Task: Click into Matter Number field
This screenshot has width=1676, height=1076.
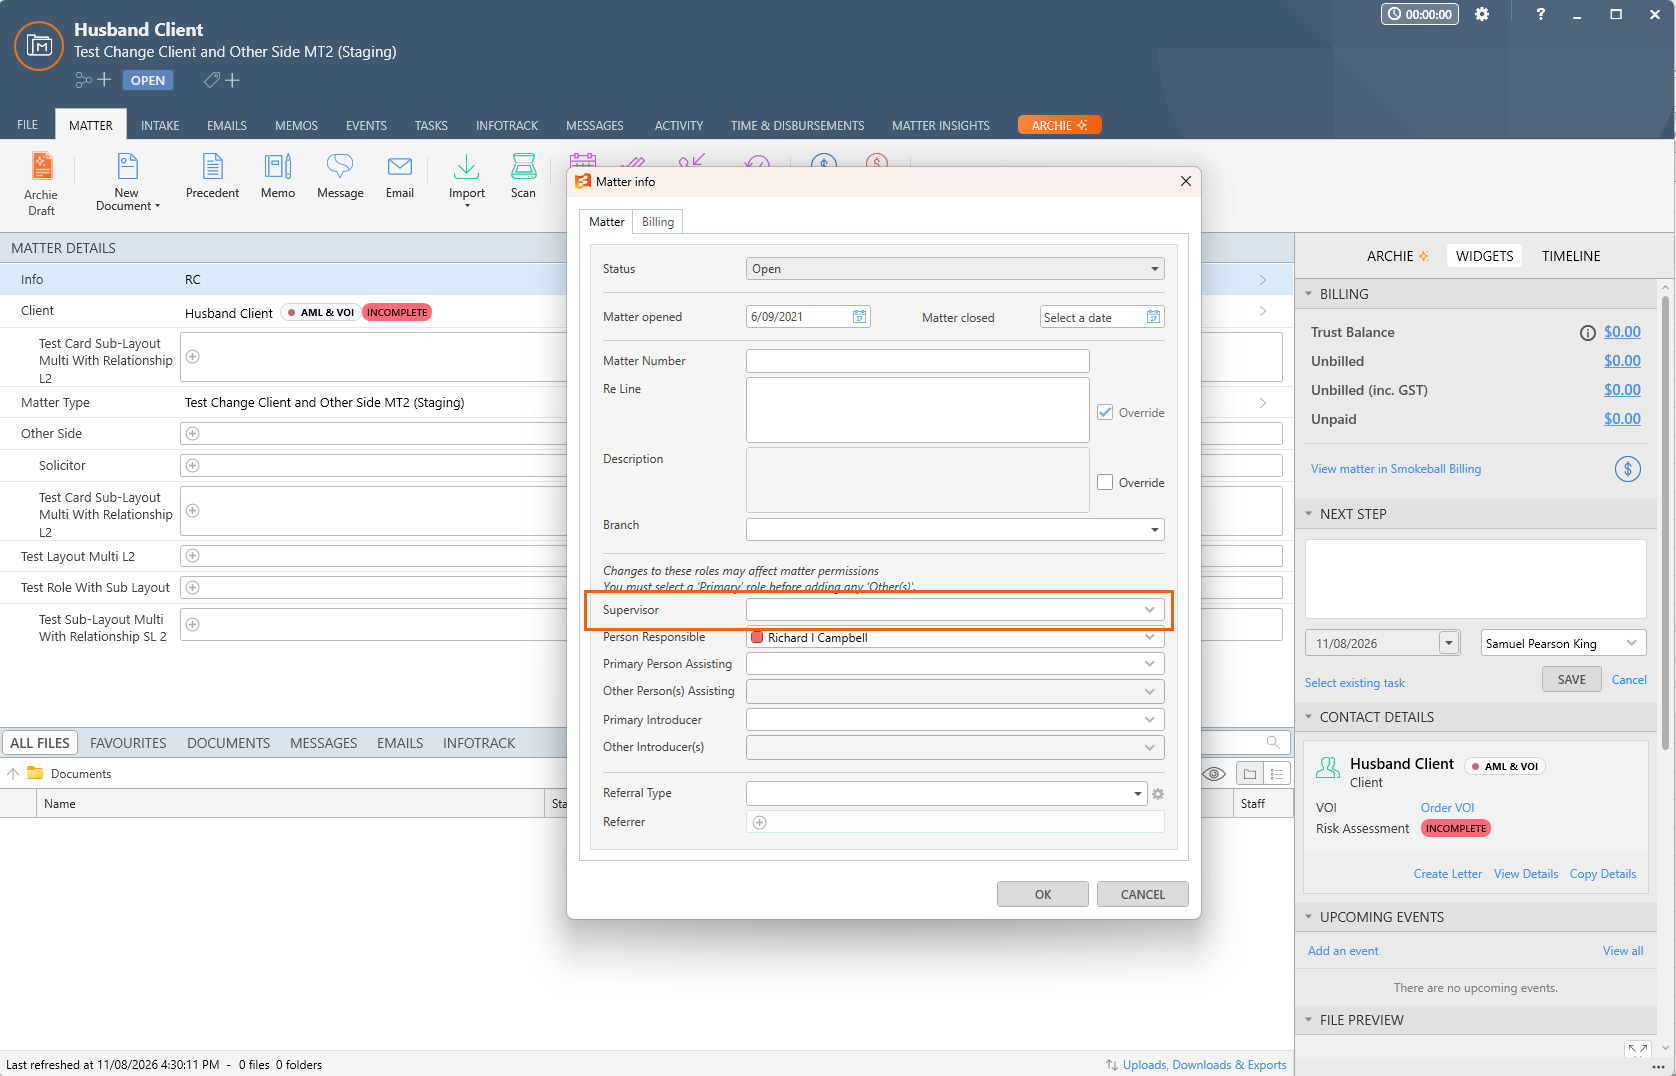Action: click(918, 361)
